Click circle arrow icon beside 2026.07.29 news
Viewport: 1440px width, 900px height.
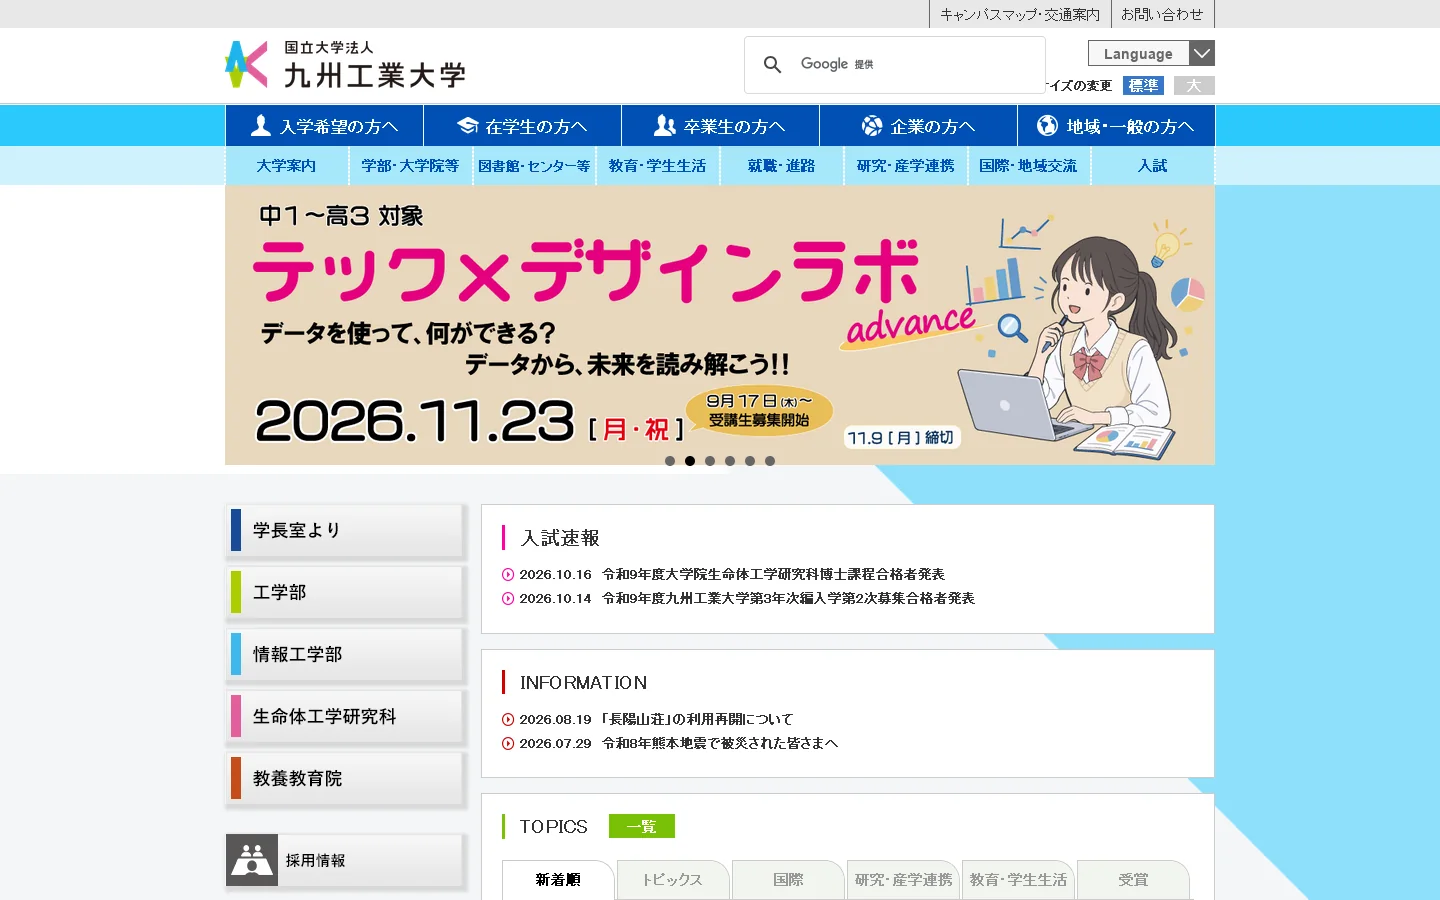tap(508, 744)
